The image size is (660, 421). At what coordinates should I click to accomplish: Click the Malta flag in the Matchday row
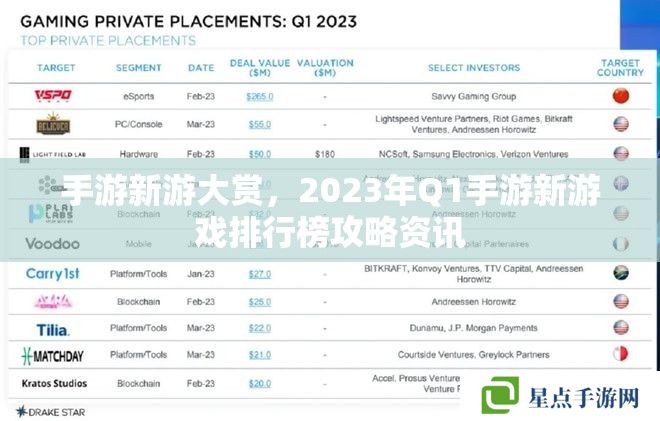coord(621,354)
